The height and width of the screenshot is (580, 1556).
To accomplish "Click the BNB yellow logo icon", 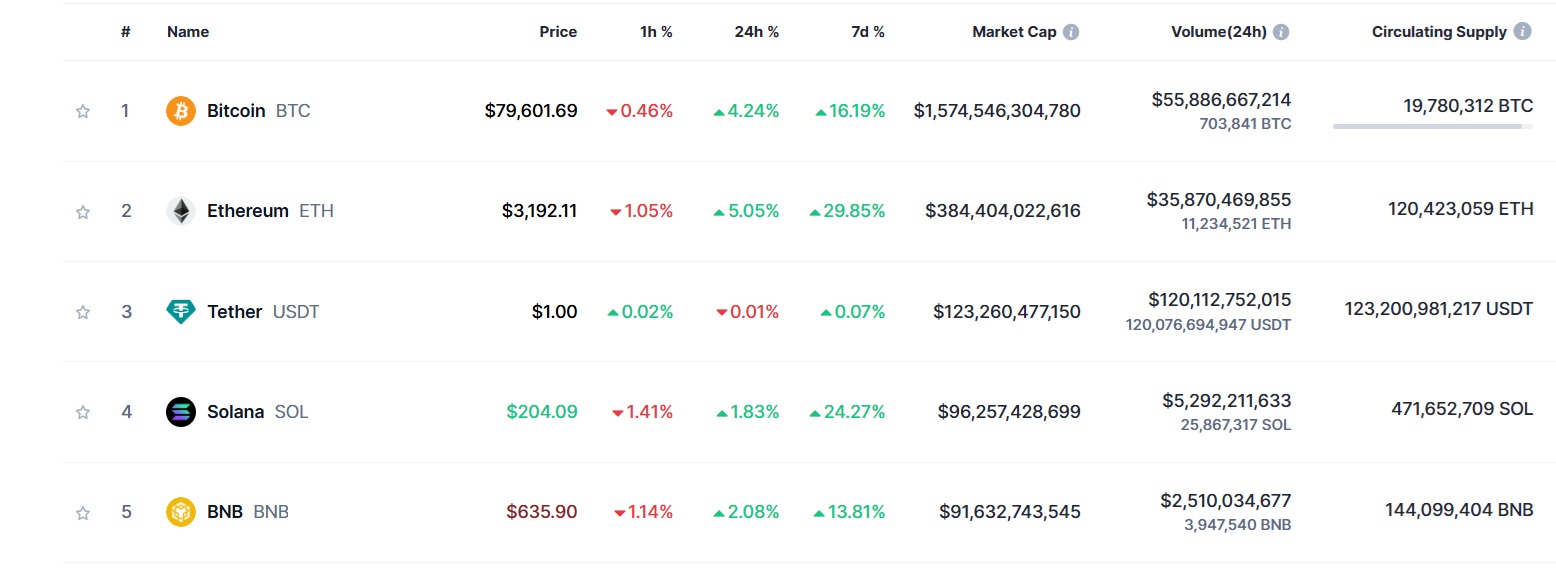I will click(x=181, y=512).
